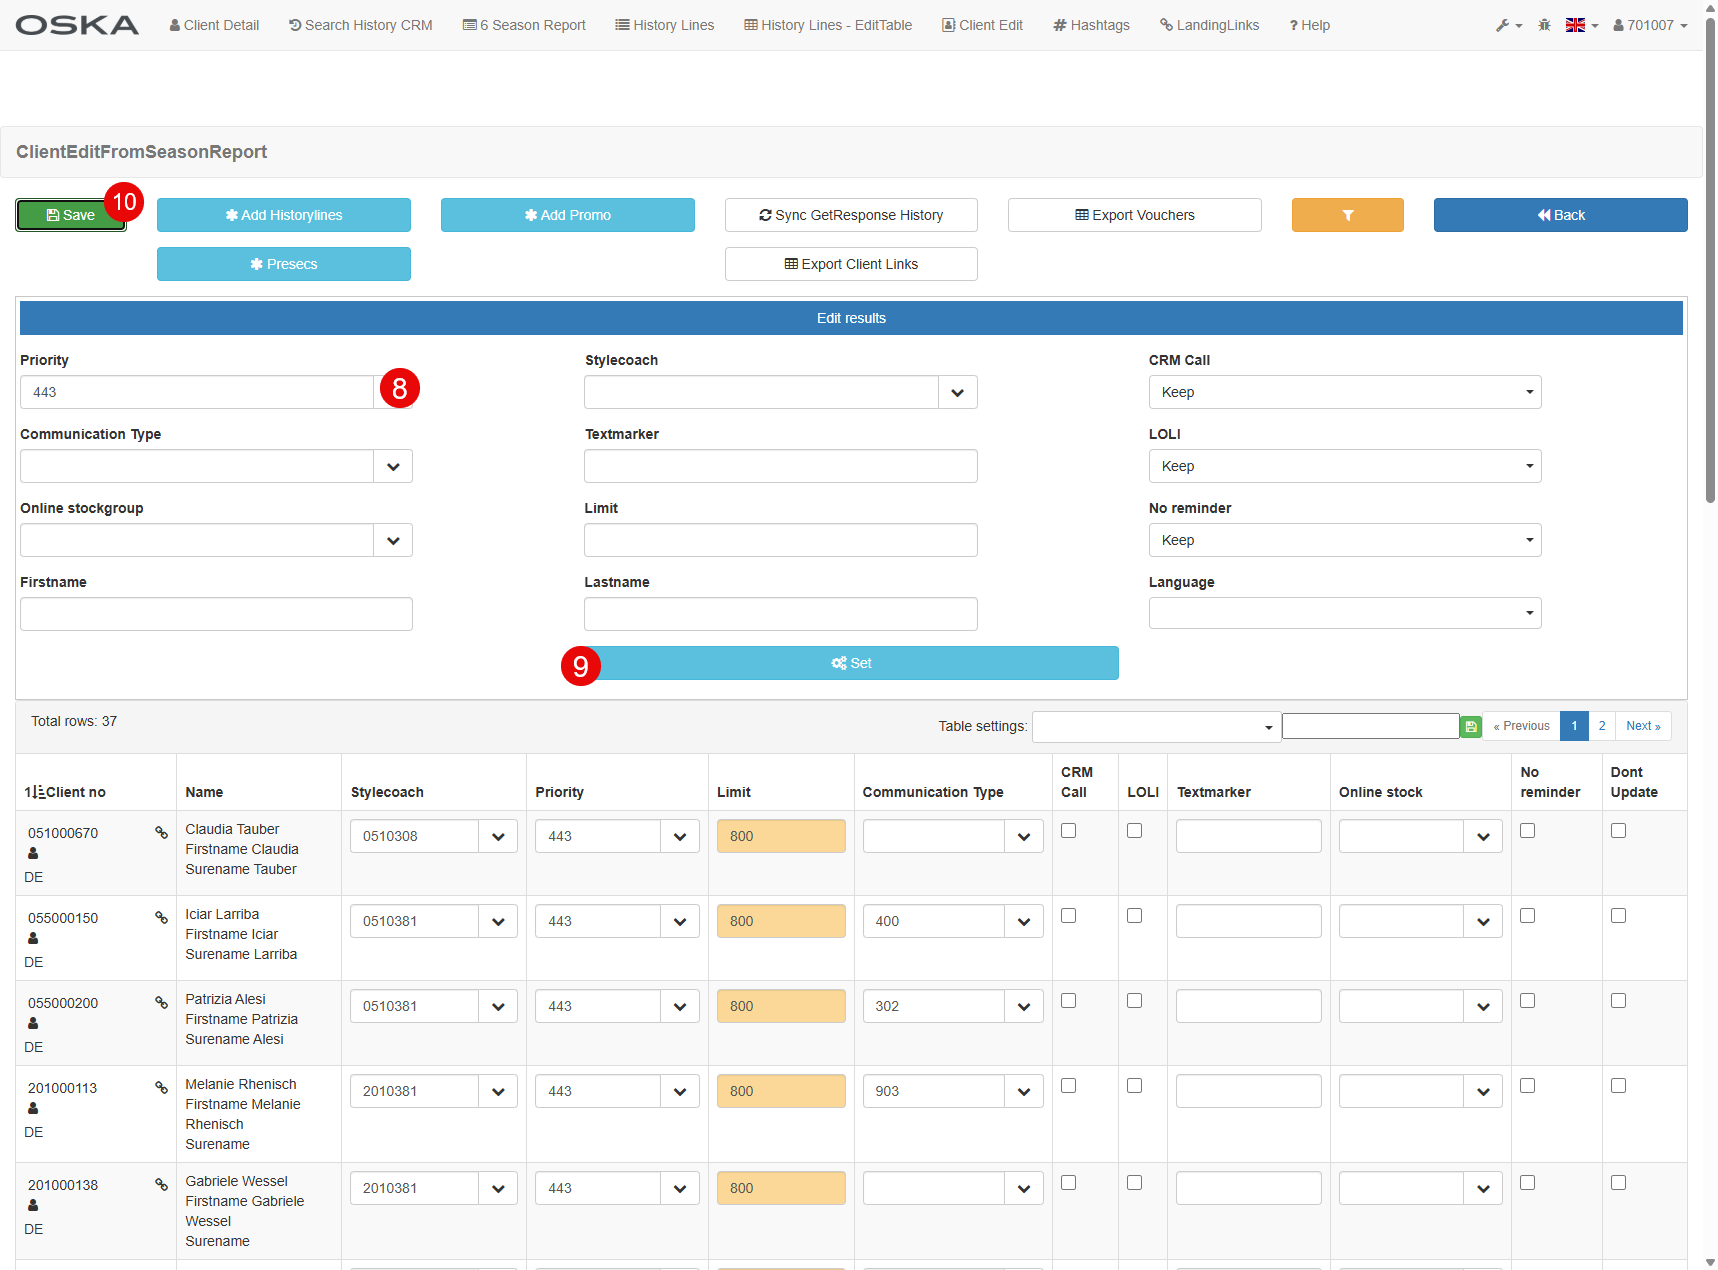Enable LOLI checkbox for Iciar Larriba

tap(1134, 916)
